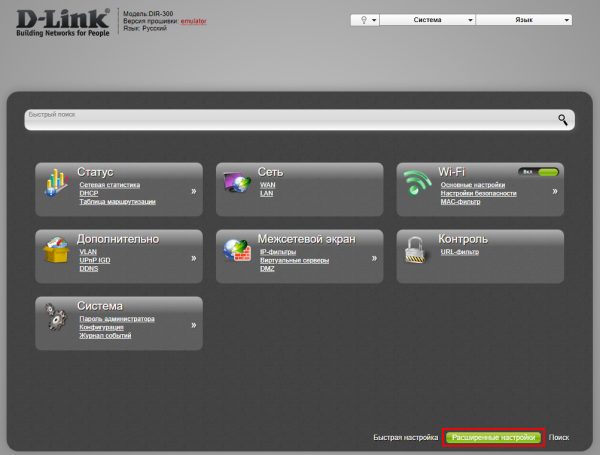Click the green Wi-Fi signal icon
The width and height of the screenshot is (600, 455).
417,183
